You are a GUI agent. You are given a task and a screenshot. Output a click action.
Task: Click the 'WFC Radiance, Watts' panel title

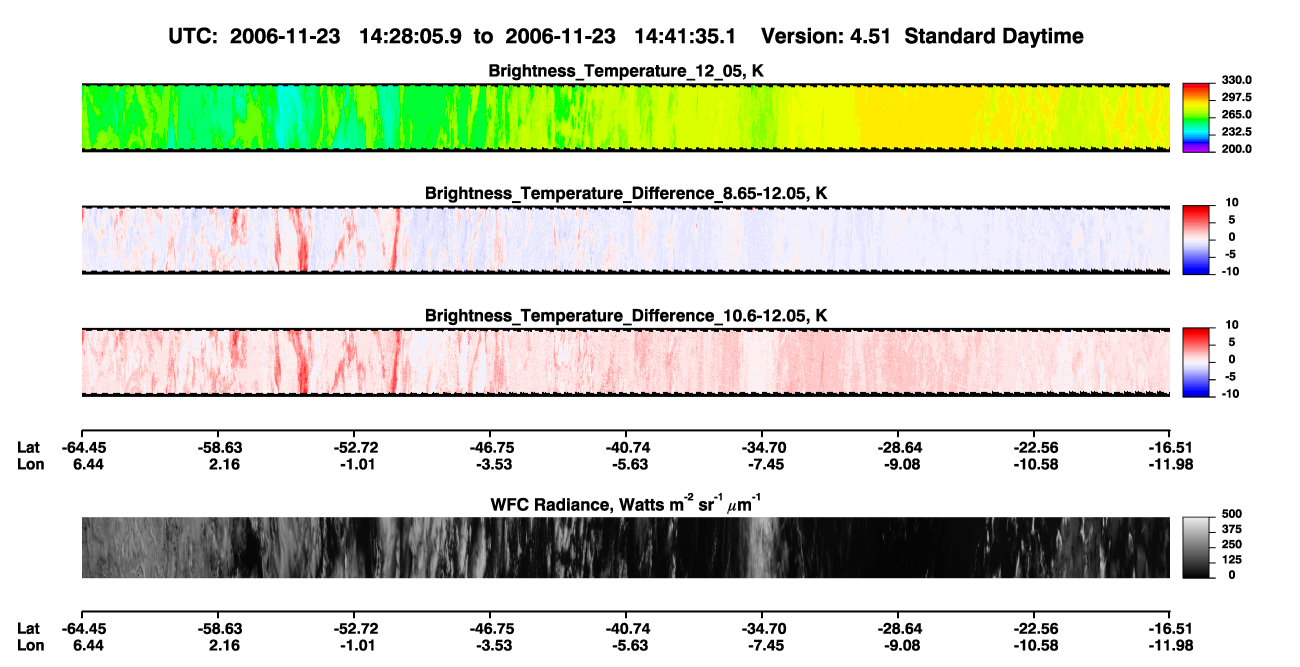click(626, 503)
